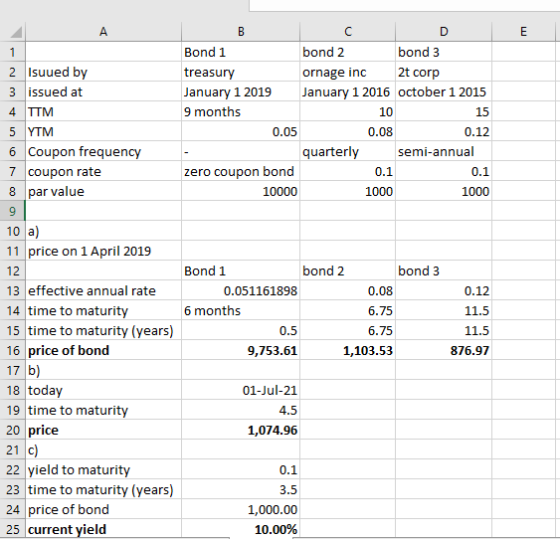Click YTM value 0.05
Screen dimensions: 560x539
pos(241,132)
